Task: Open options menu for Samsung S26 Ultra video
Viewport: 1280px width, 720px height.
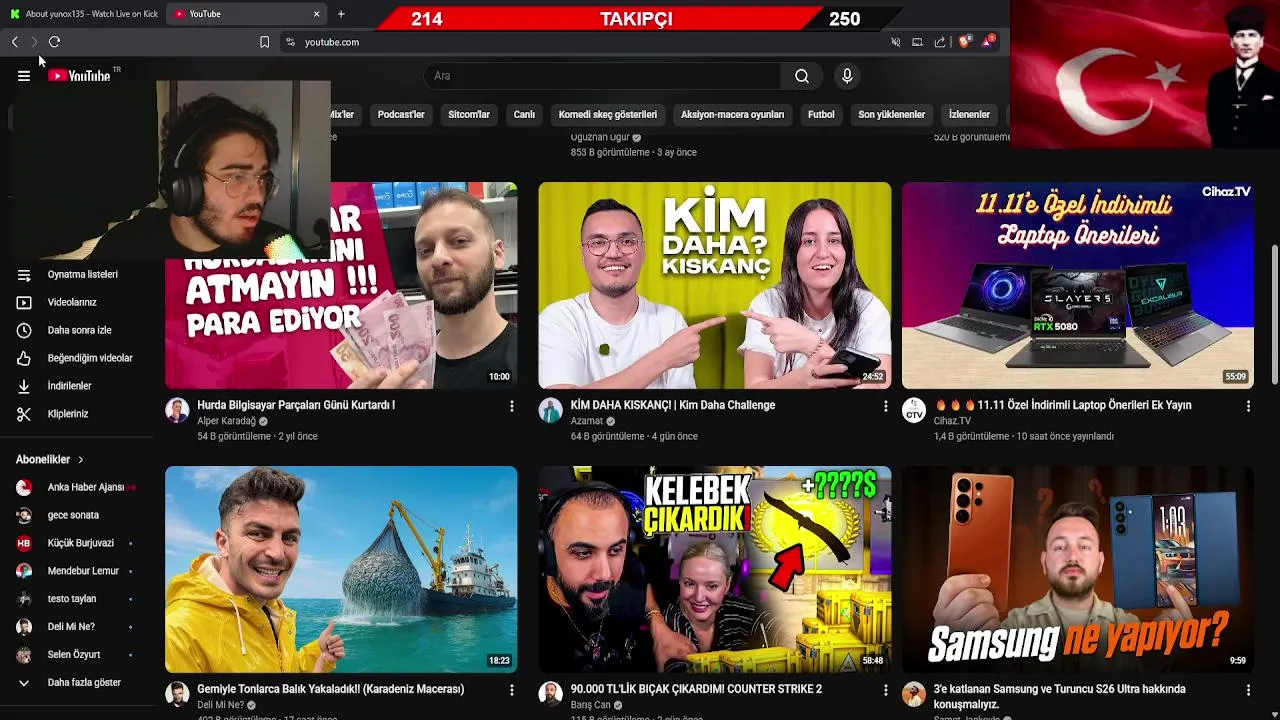Action: 1248,690
